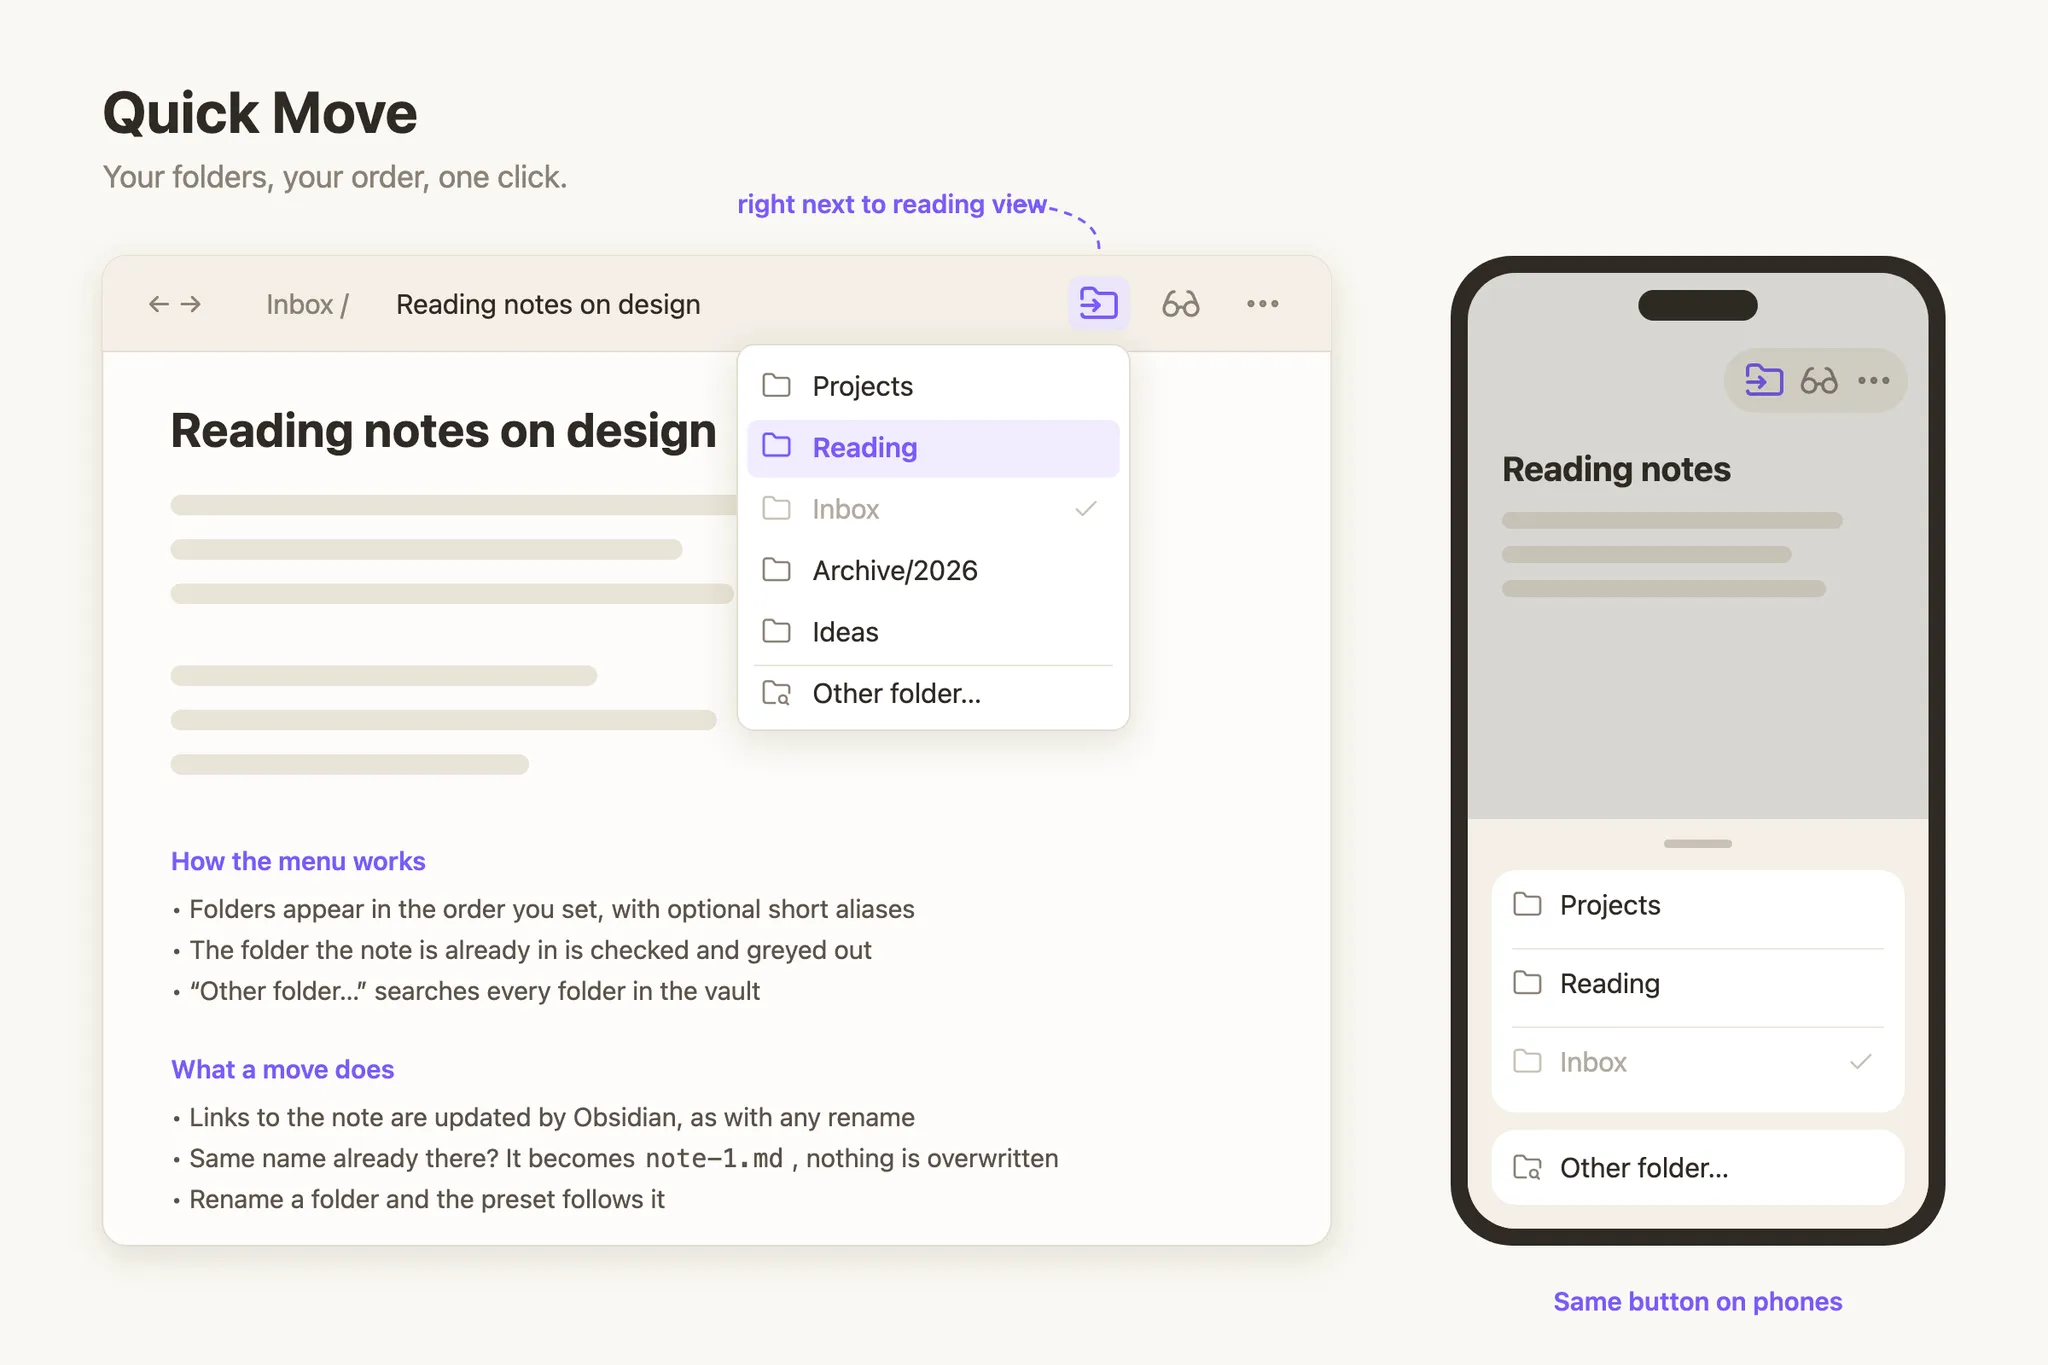The width and height of the screenshot is (2048, 1365).
Task: Open Other folder... search in desktop menu
Action: [933, 693]
